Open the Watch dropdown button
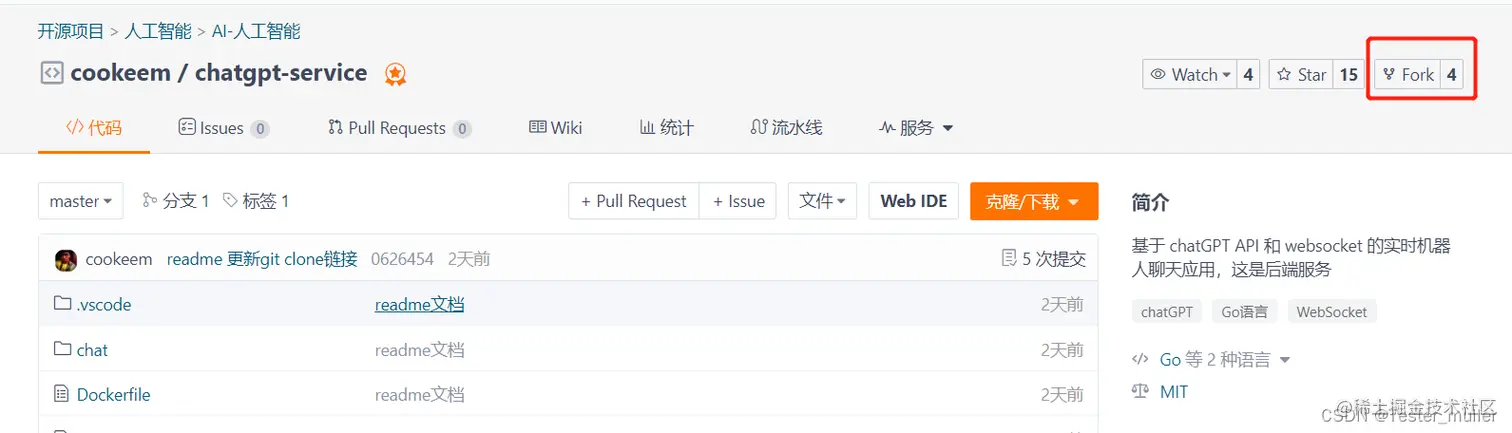 pos(1190,74)
